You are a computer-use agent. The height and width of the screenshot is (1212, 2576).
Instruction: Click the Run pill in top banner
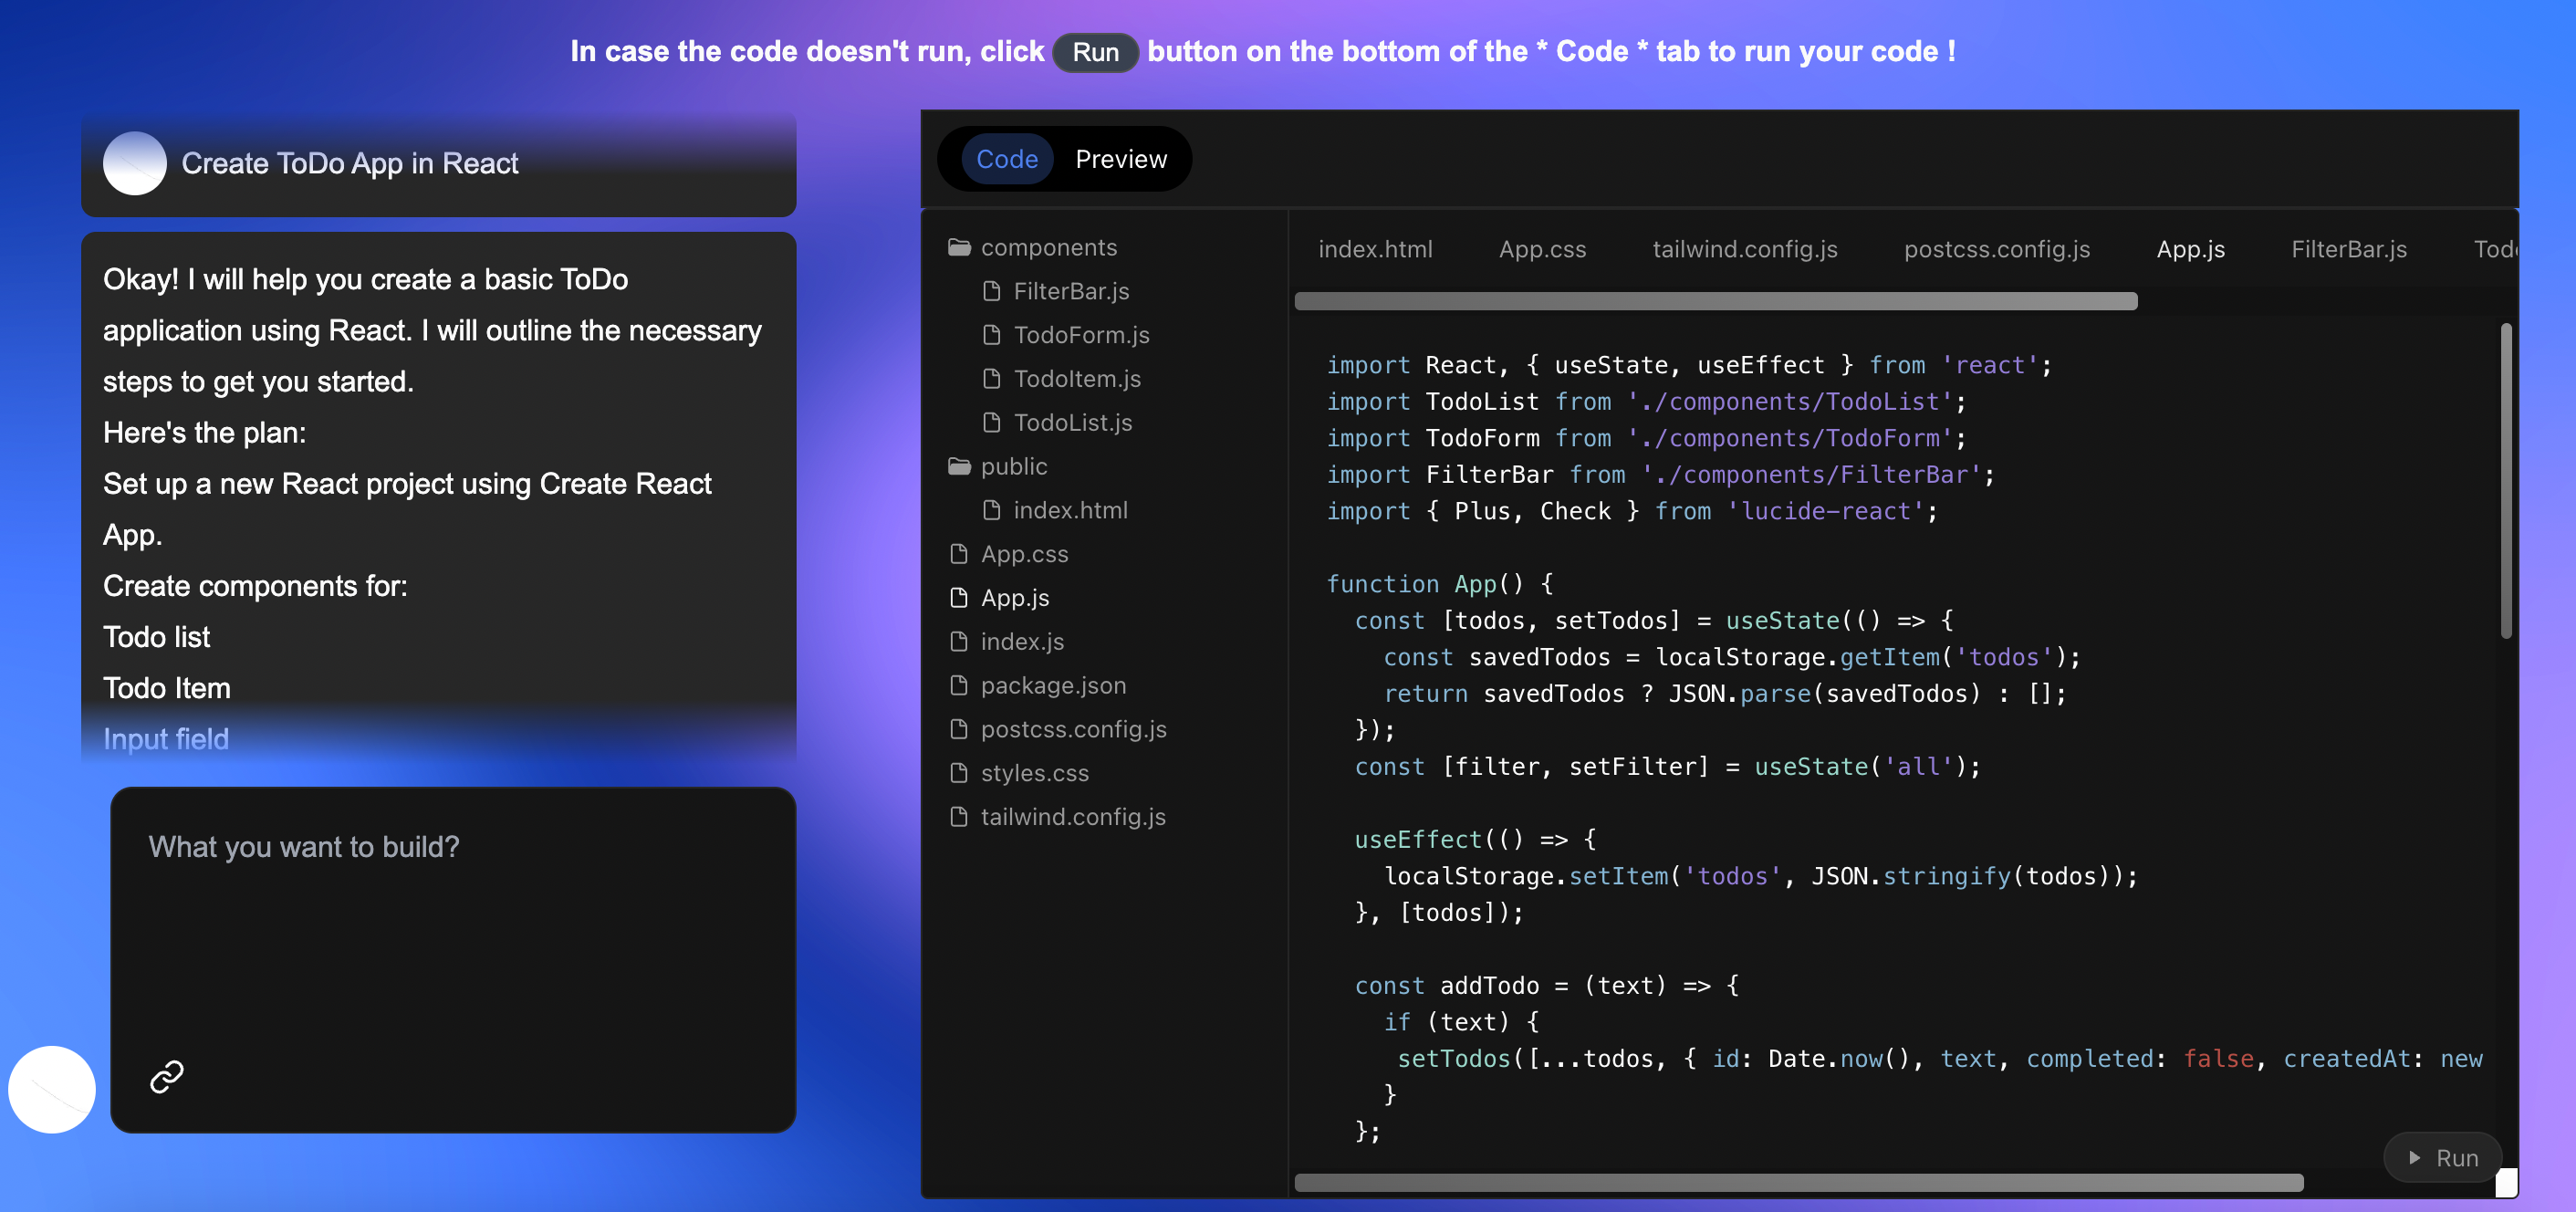[1095, 52]
